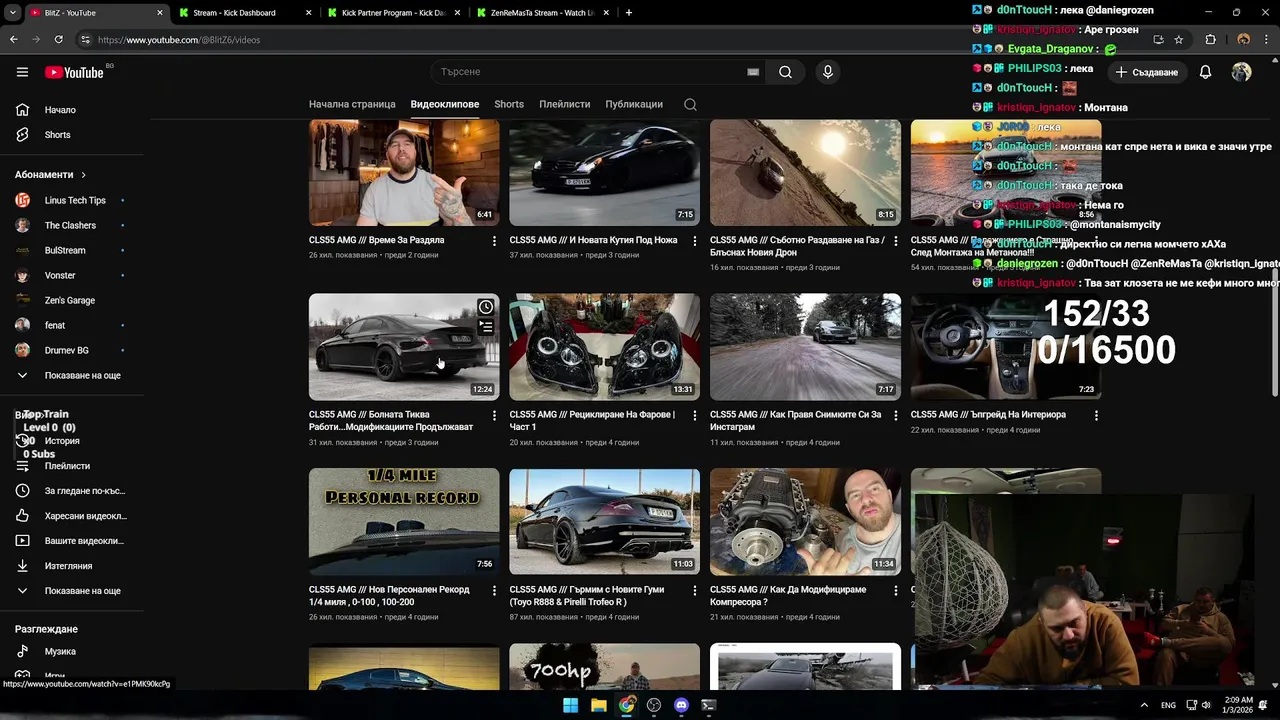The image size is (1280, 720).
Task: Add hovered video to queue icon
Action: pyautogui.click(x=485, y=326)
